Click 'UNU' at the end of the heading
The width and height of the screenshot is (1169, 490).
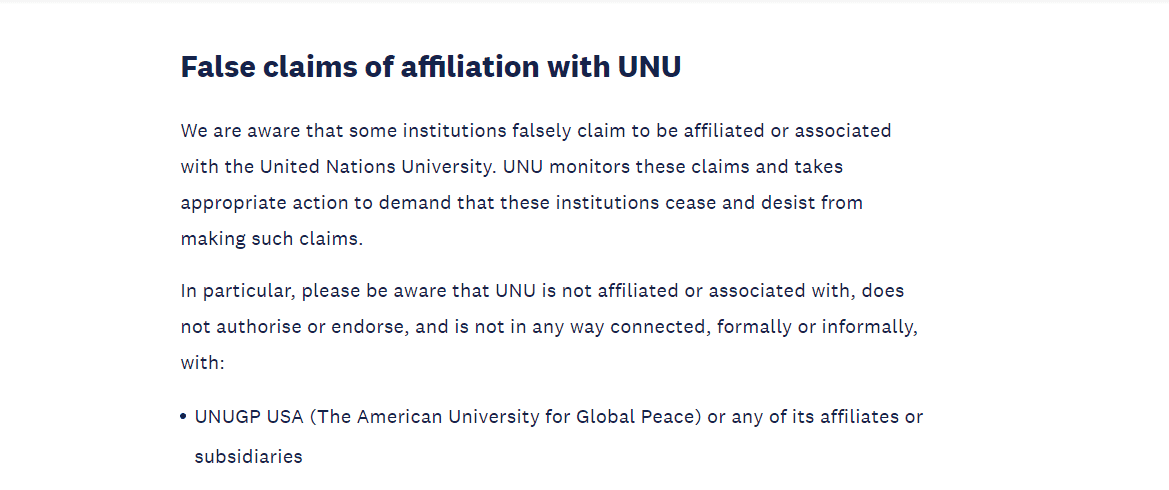point(649,67)
